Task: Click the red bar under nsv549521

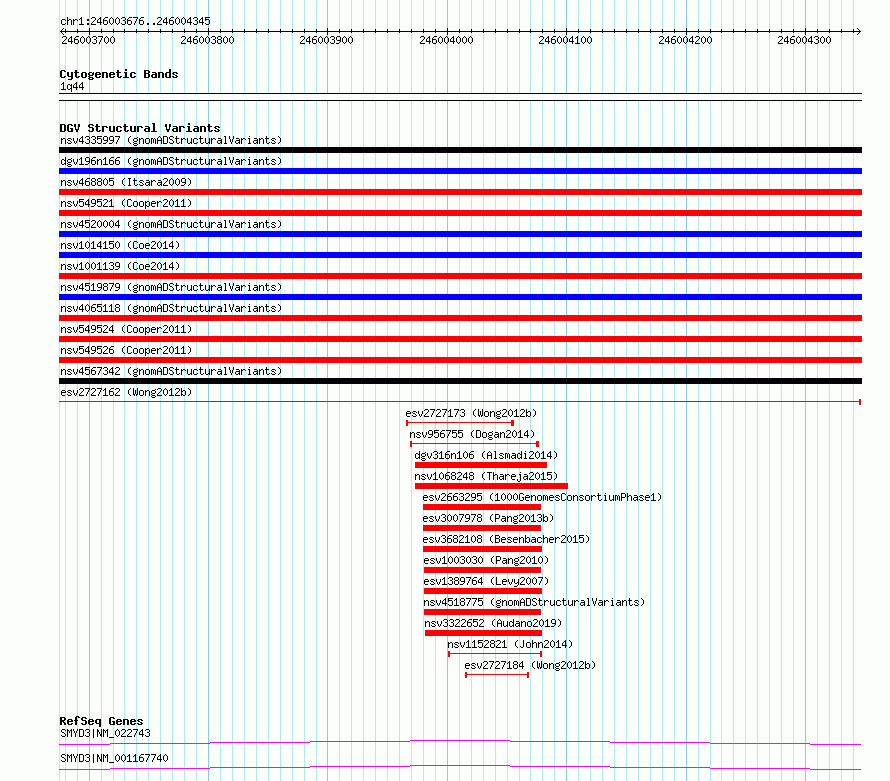Action: [460, 213]
